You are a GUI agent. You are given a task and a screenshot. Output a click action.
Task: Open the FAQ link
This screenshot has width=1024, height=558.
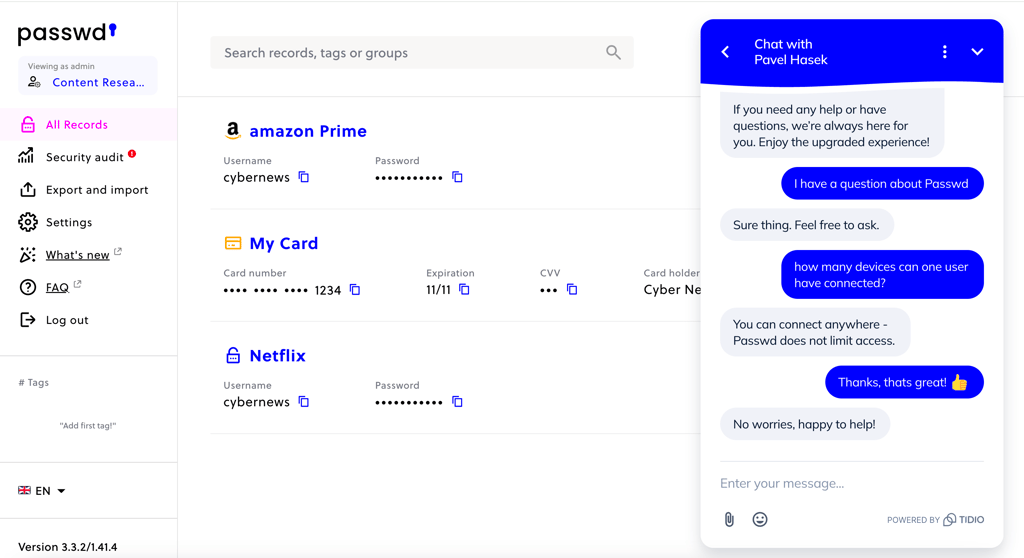57,287
